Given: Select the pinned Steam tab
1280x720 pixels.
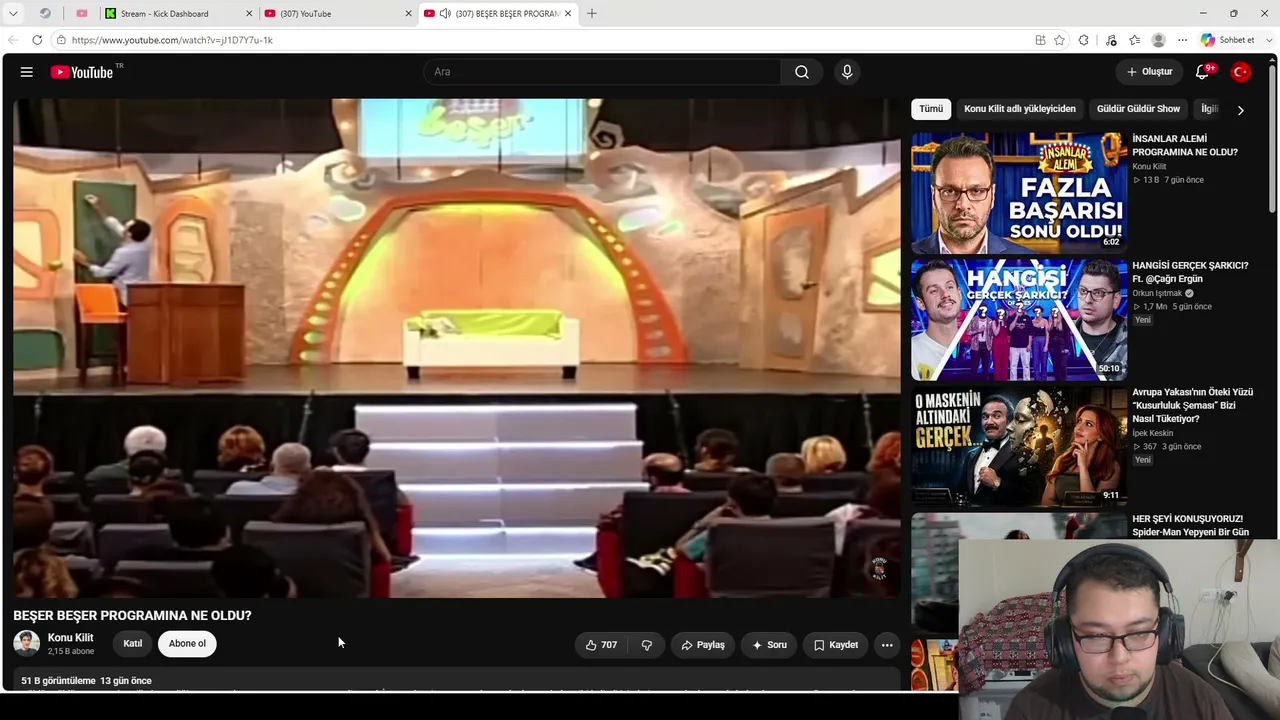Looking at the screenshot, I should pos(45,14).
